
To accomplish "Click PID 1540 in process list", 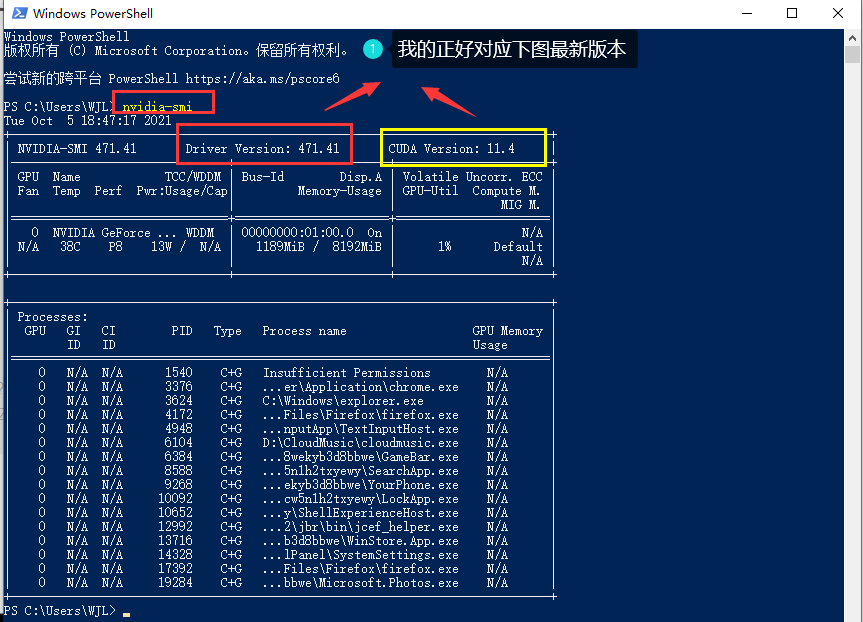I will 179,373.
